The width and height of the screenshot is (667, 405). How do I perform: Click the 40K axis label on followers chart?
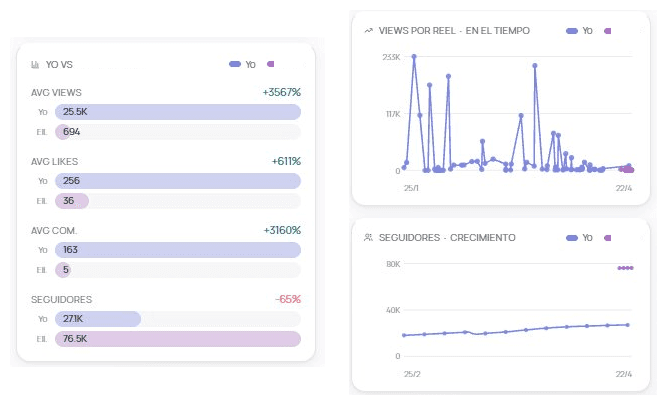click(393, 310)
